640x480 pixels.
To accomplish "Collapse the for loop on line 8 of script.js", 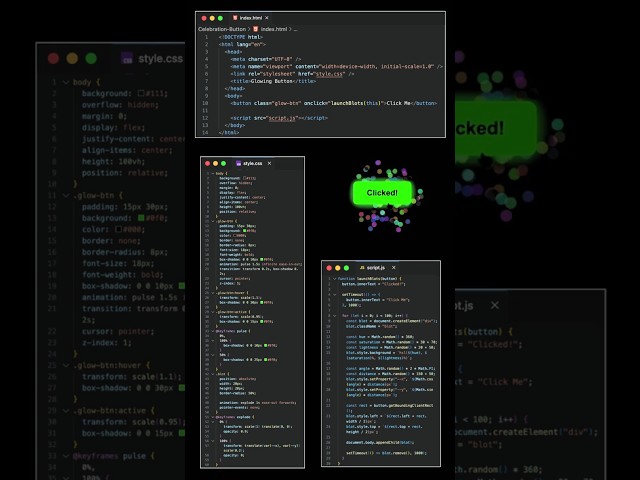I will click(335, 316).
